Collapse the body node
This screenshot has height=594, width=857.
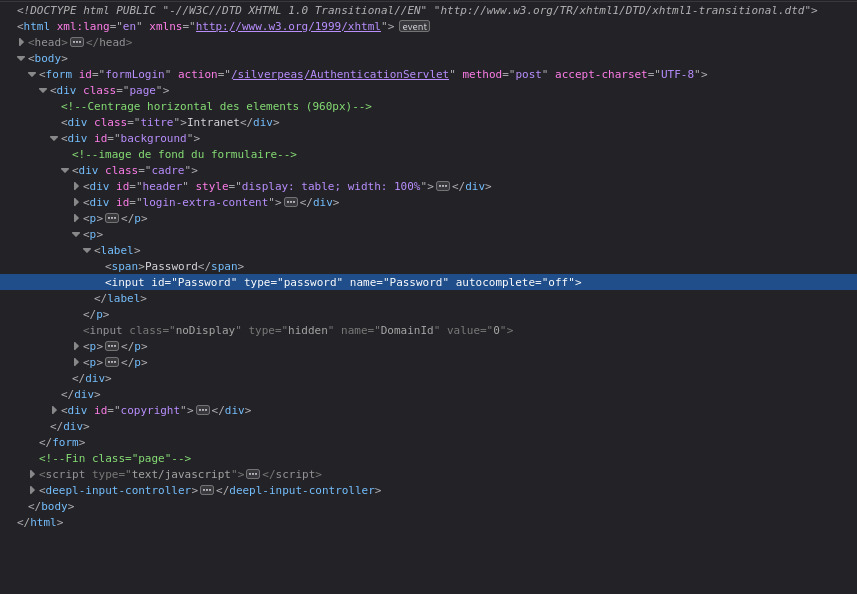[x=21, y=58]
